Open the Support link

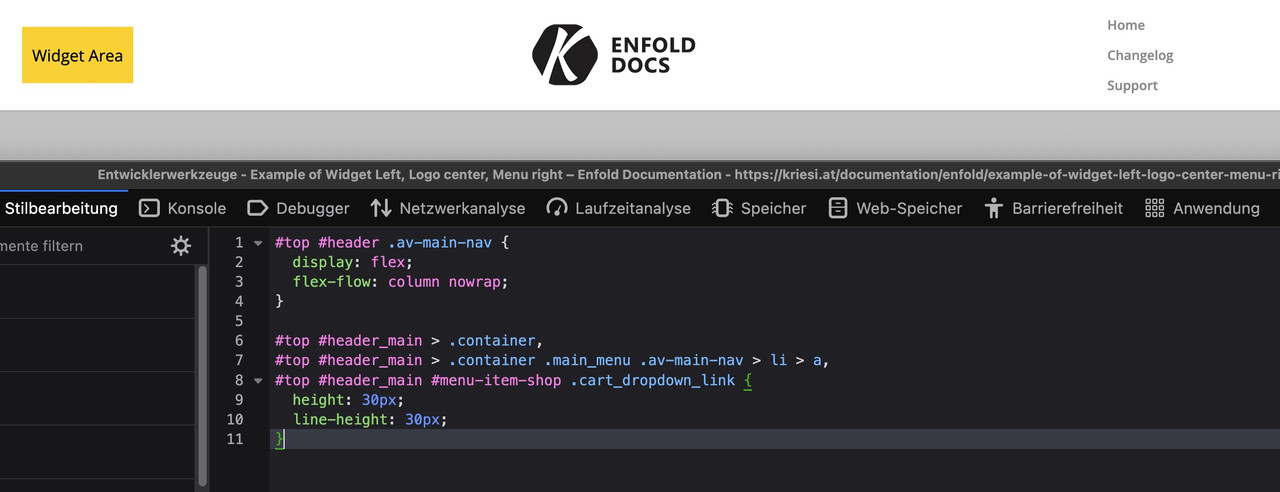(x=1132, y=85)
